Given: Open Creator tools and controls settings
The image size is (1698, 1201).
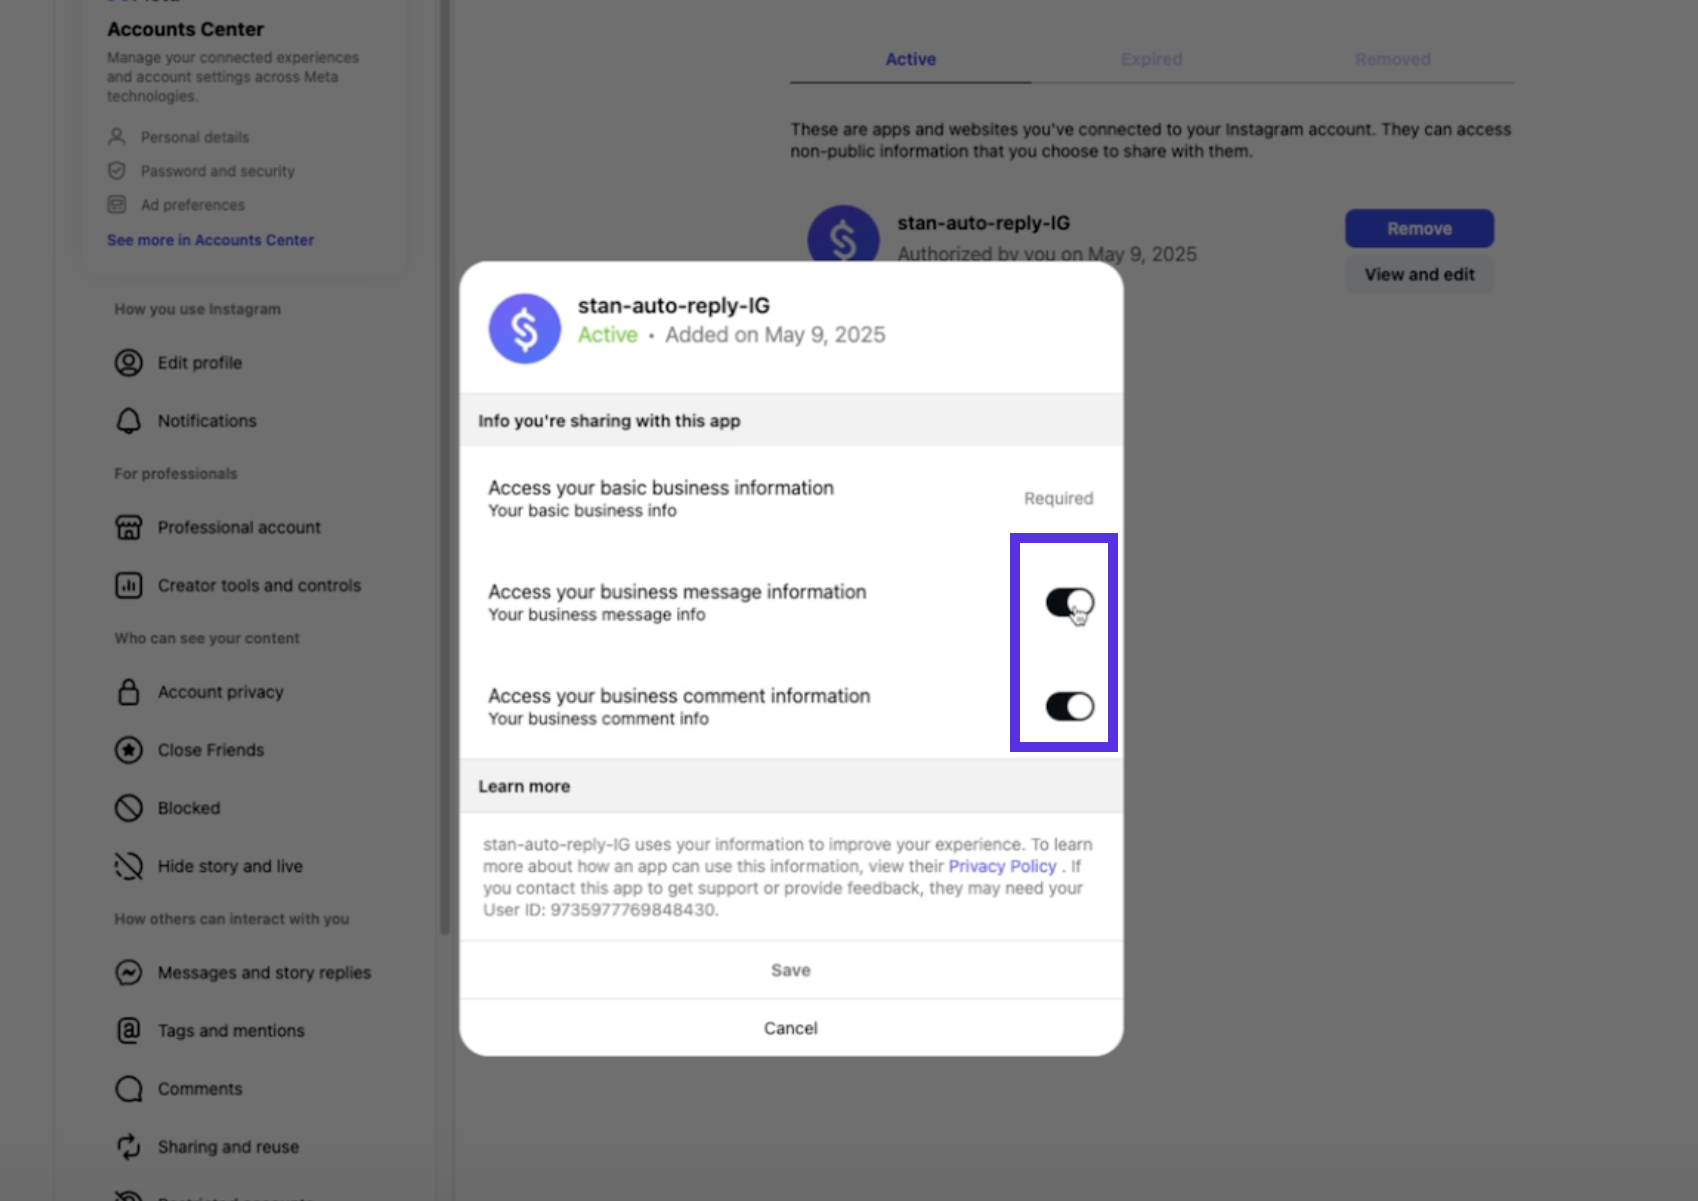Looking at the screenshot, I should [259, 585].
